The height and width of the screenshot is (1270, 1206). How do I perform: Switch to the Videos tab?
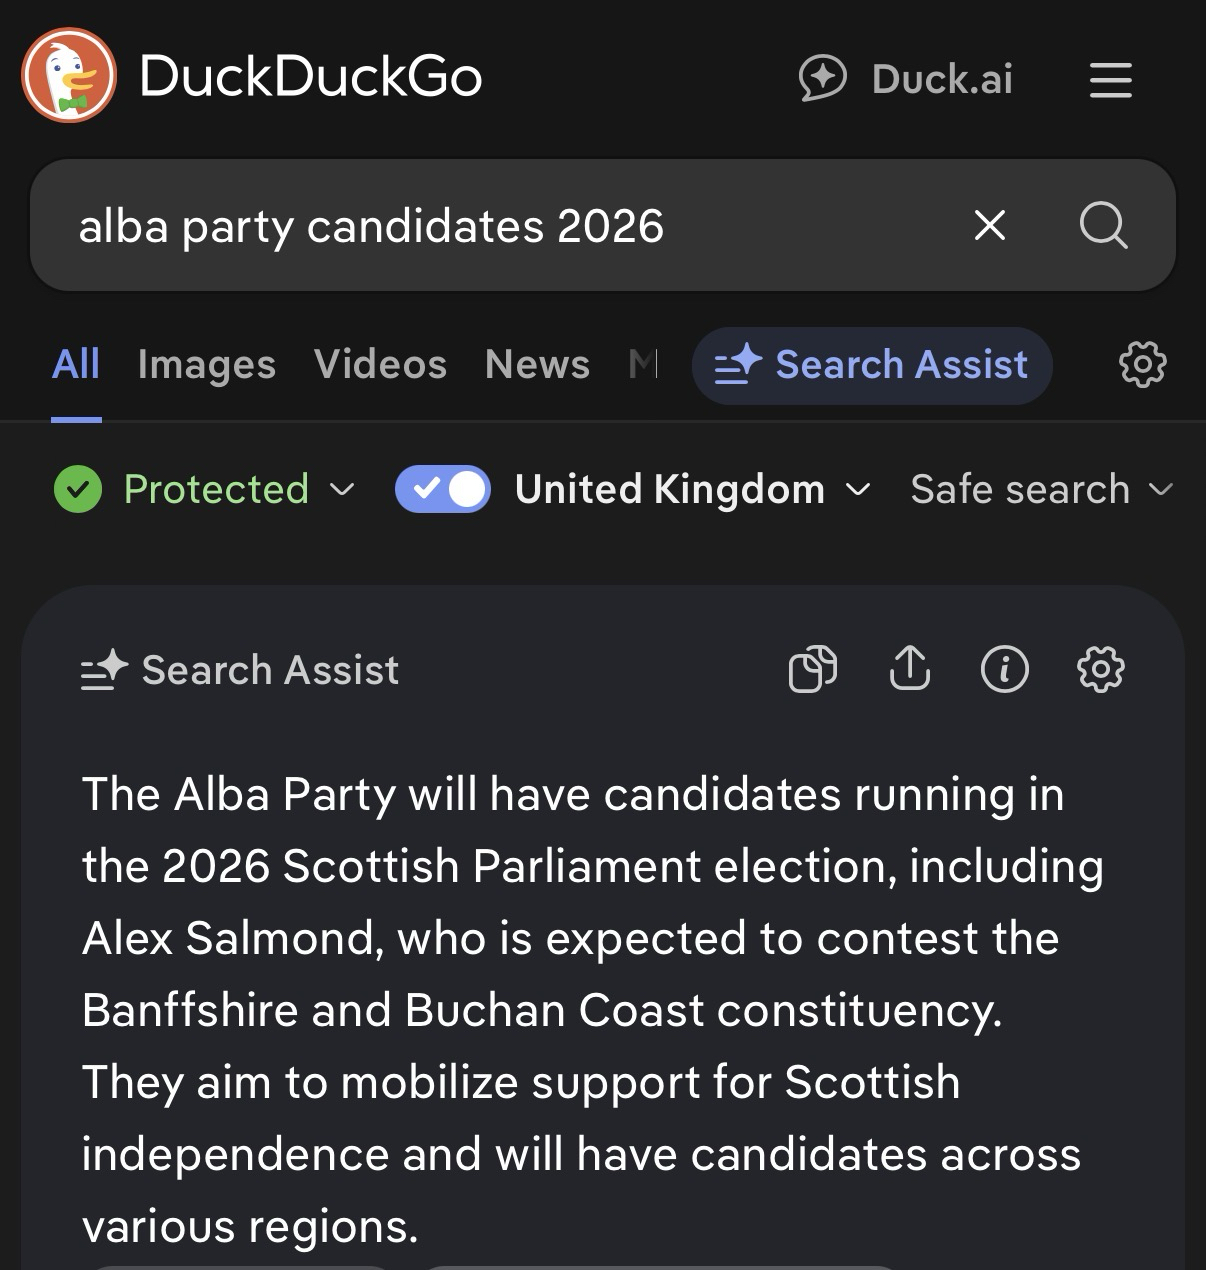380,365
